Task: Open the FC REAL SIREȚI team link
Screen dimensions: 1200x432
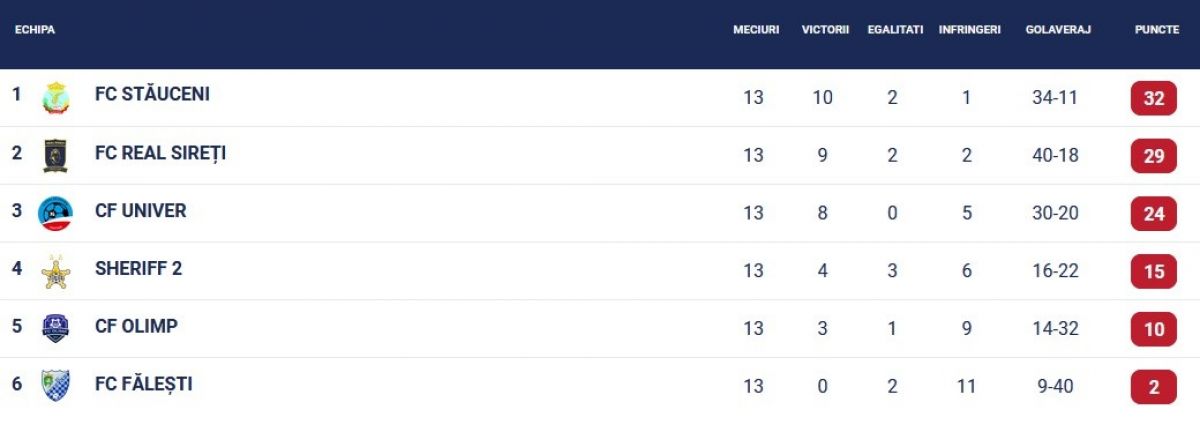Action: pyautogui.click(x=160, y=153)
